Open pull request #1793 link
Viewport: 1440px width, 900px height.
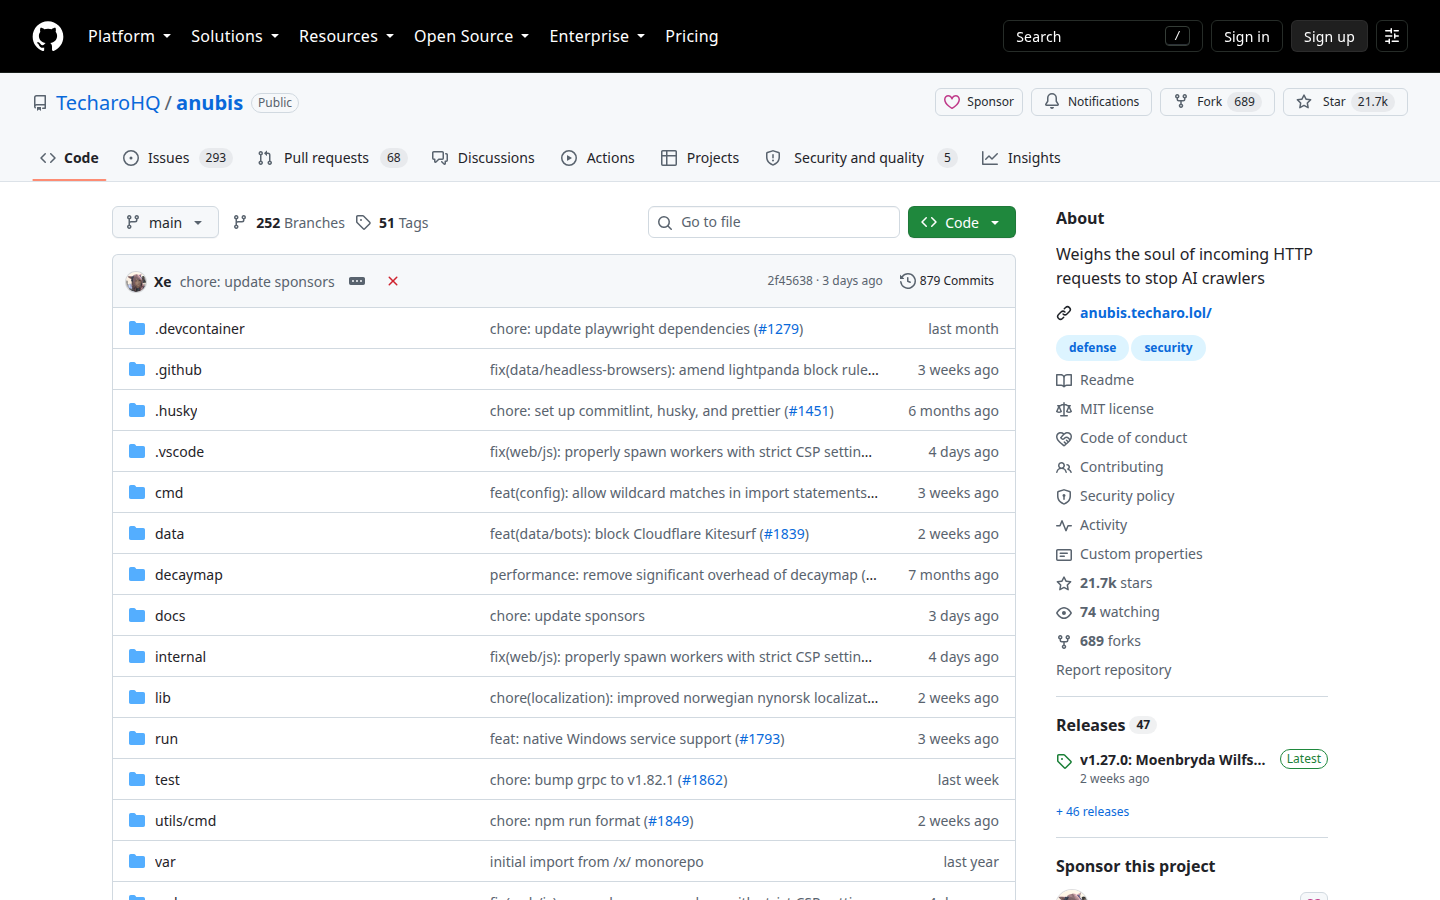[760, 739]
